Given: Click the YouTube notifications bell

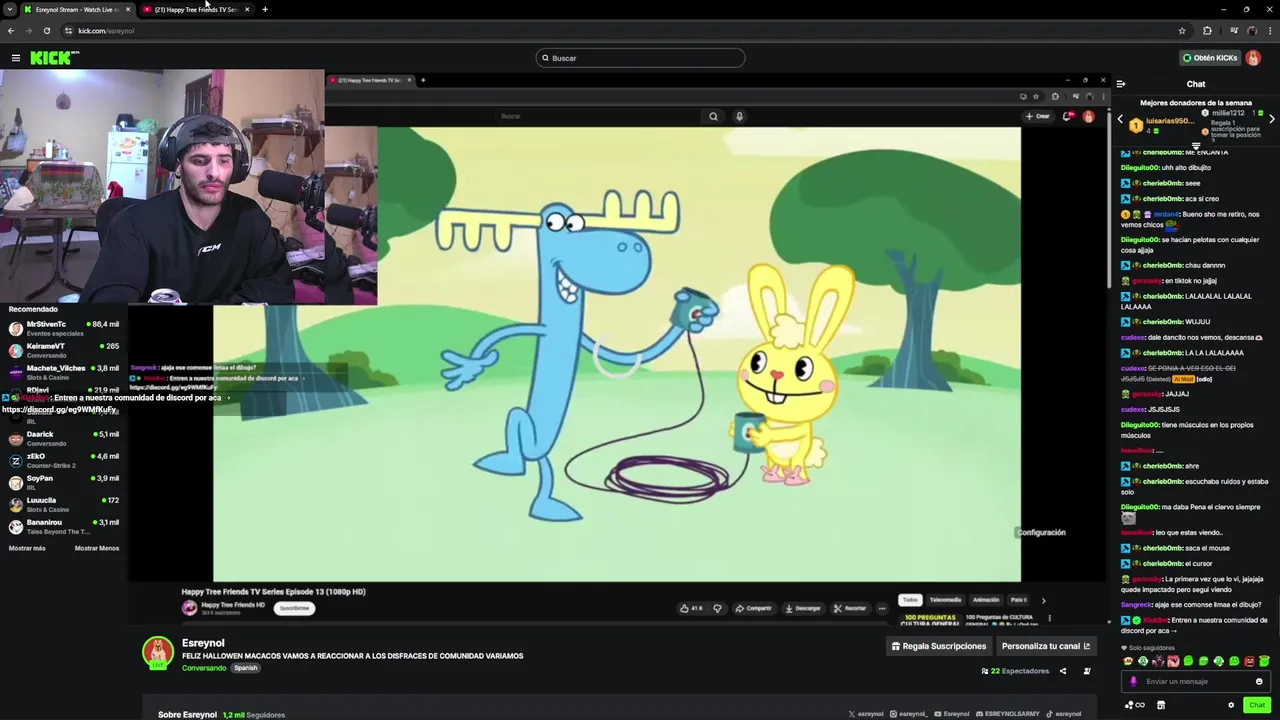Looking at the screenshot, I should coord(1069,116).
